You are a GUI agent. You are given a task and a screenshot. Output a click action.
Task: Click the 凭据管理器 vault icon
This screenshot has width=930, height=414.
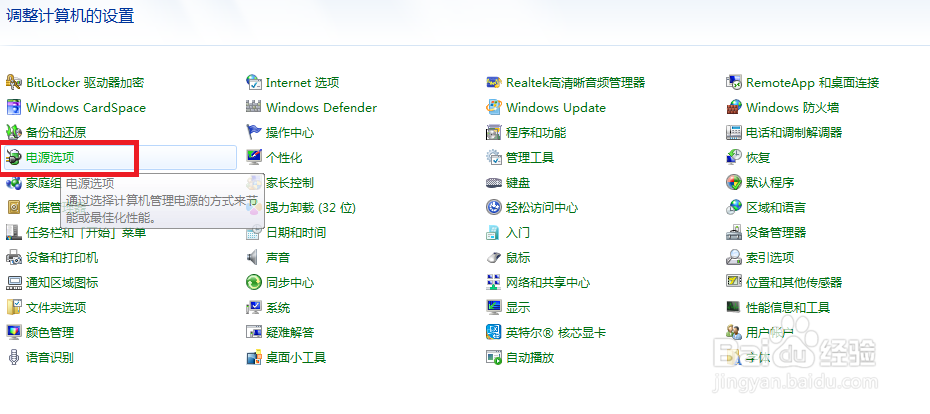[x=14, y=207]
